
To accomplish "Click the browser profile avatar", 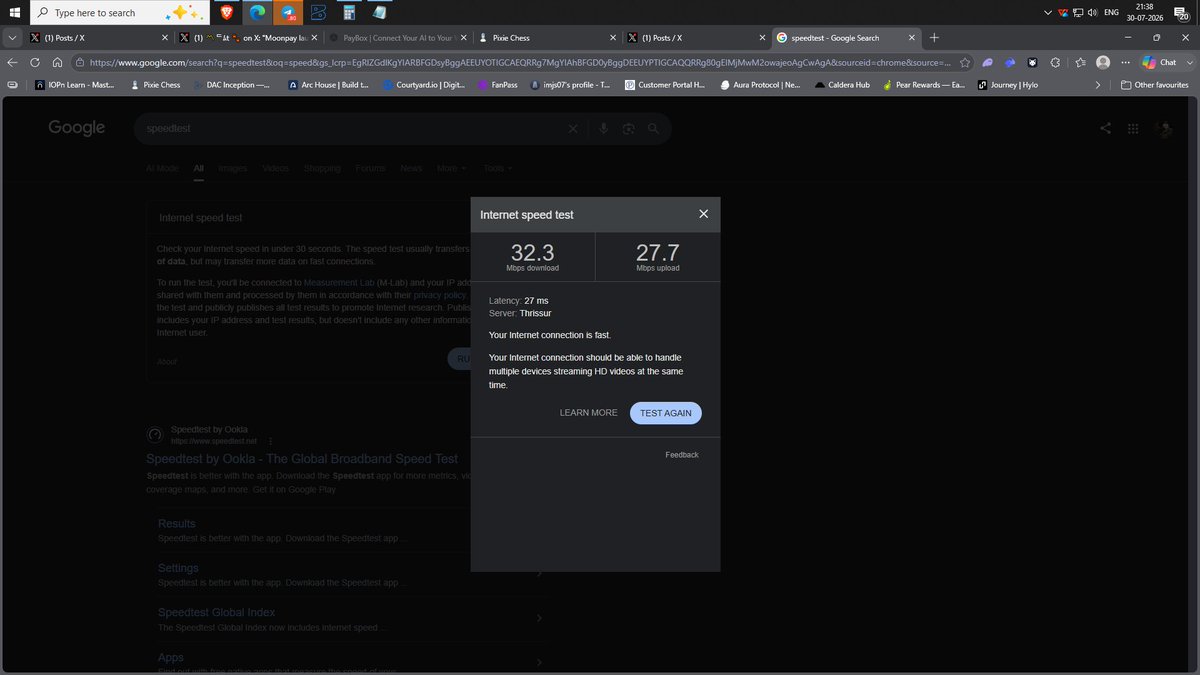I will click(1103, 62).
